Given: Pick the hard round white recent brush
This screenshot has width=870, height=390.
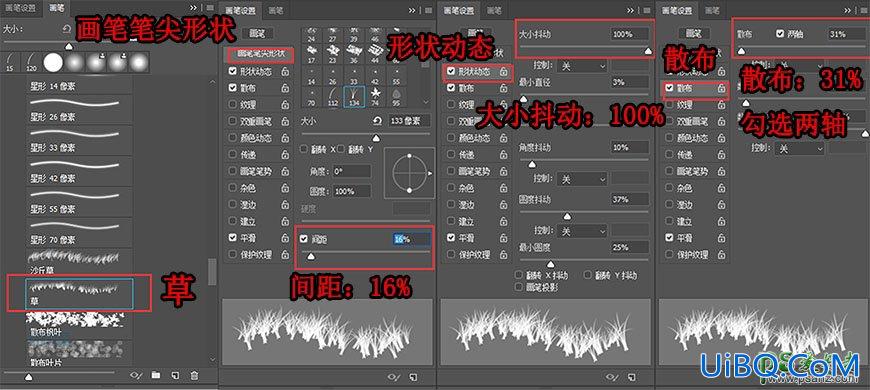Looking at the screenshot, I should (53, 63).
